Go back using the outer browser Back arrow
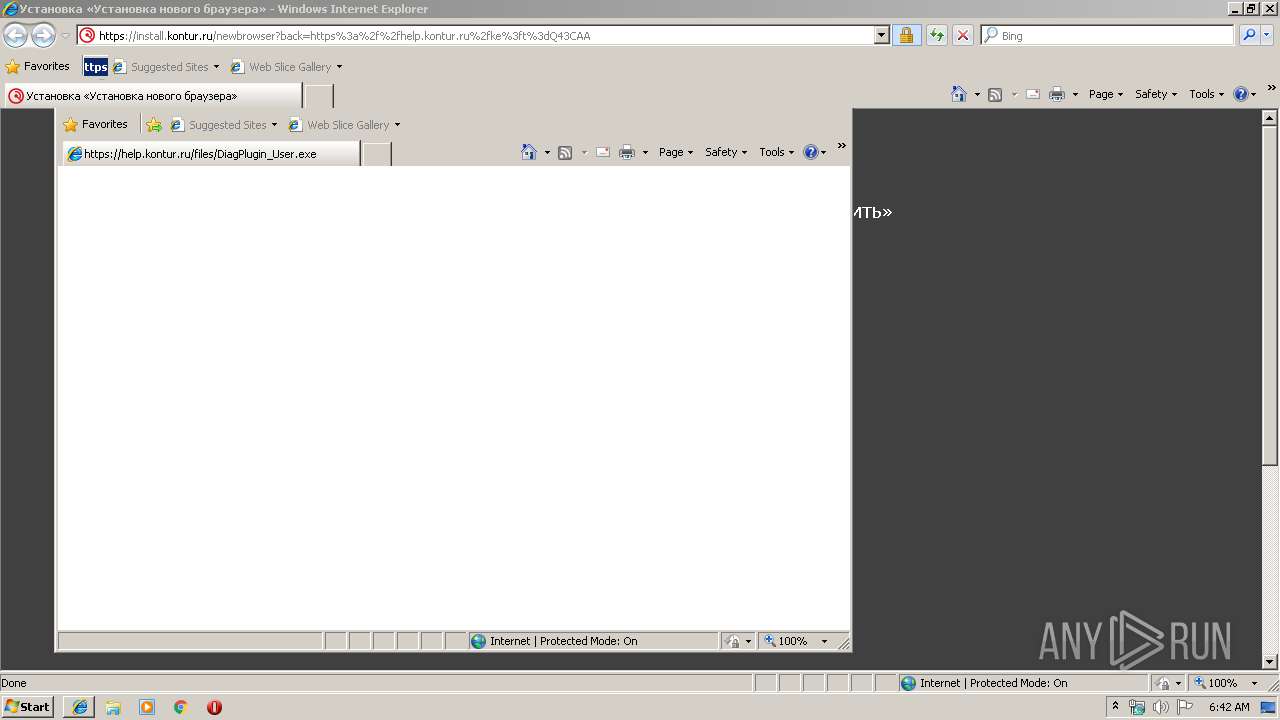 [x=15, y=36]
